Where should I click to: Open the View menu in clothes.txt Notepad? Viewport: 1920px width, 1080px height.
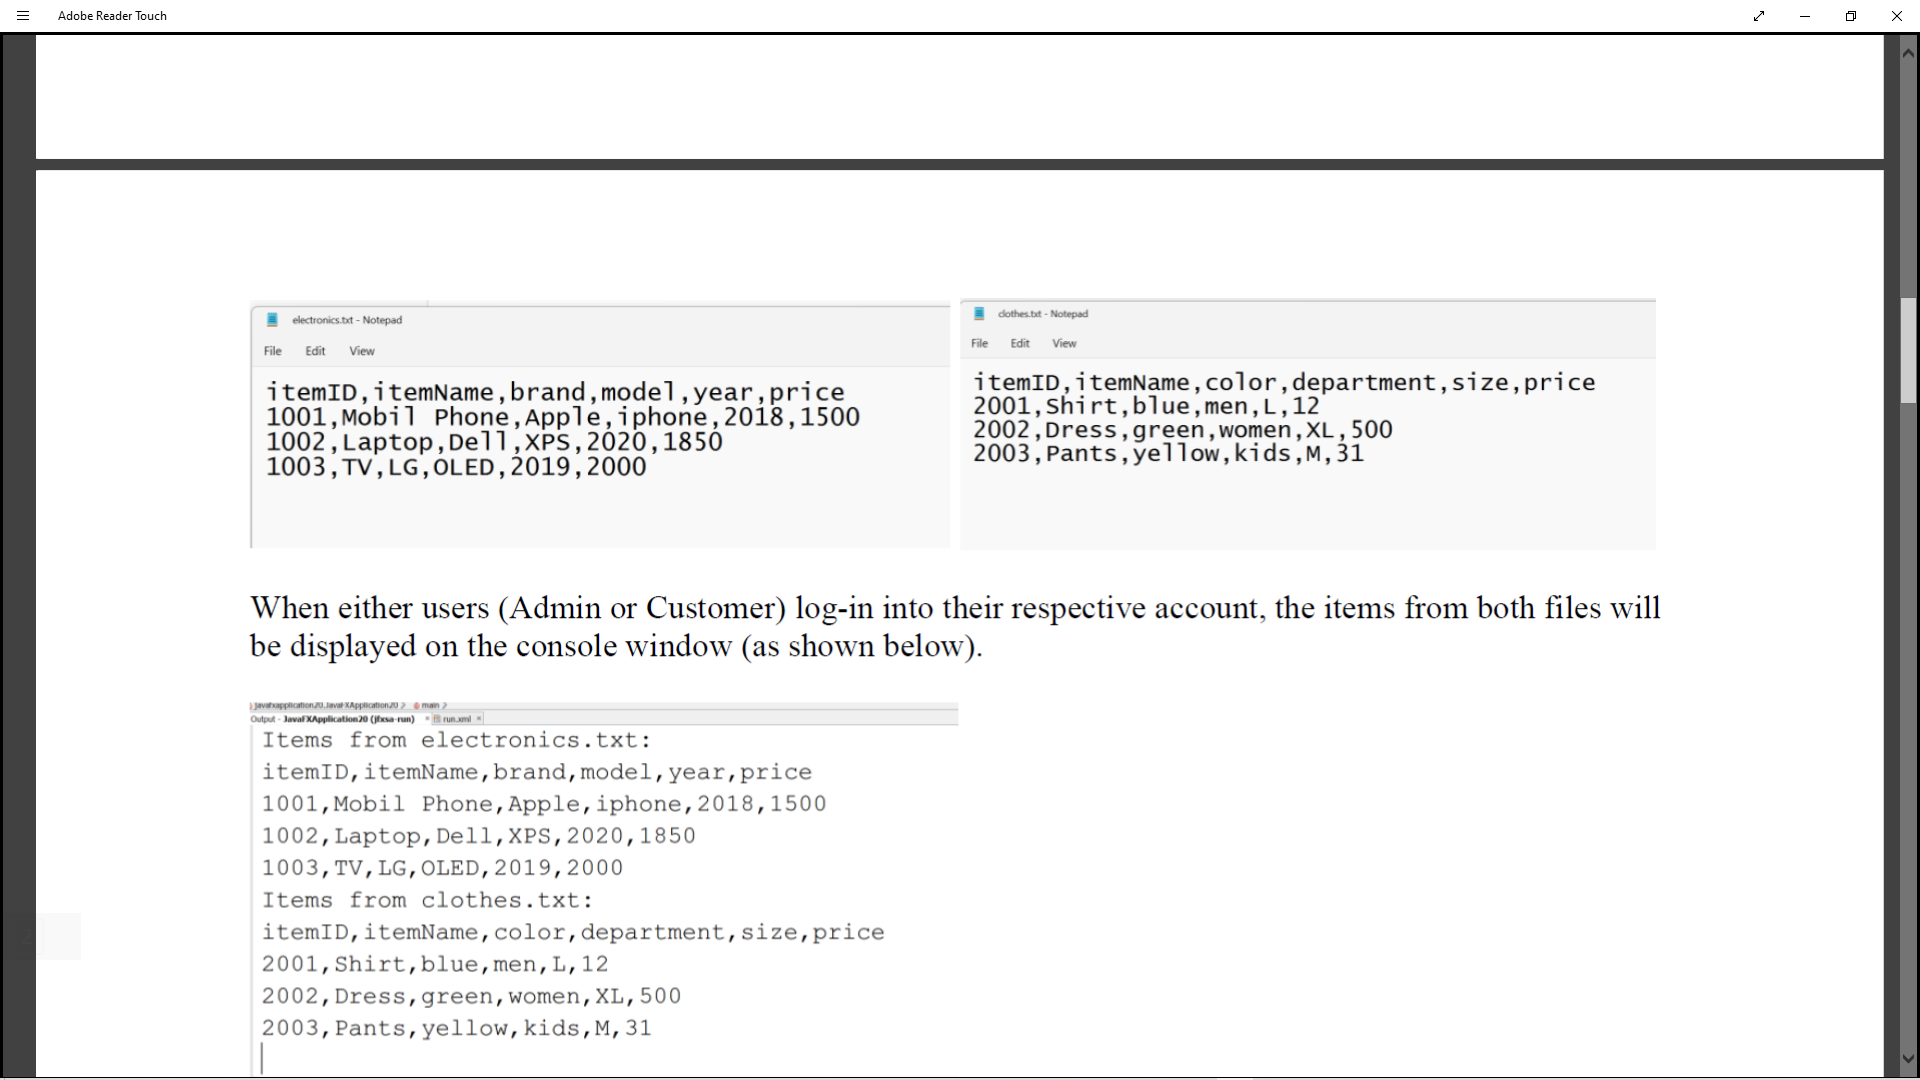coord(1064,342)
